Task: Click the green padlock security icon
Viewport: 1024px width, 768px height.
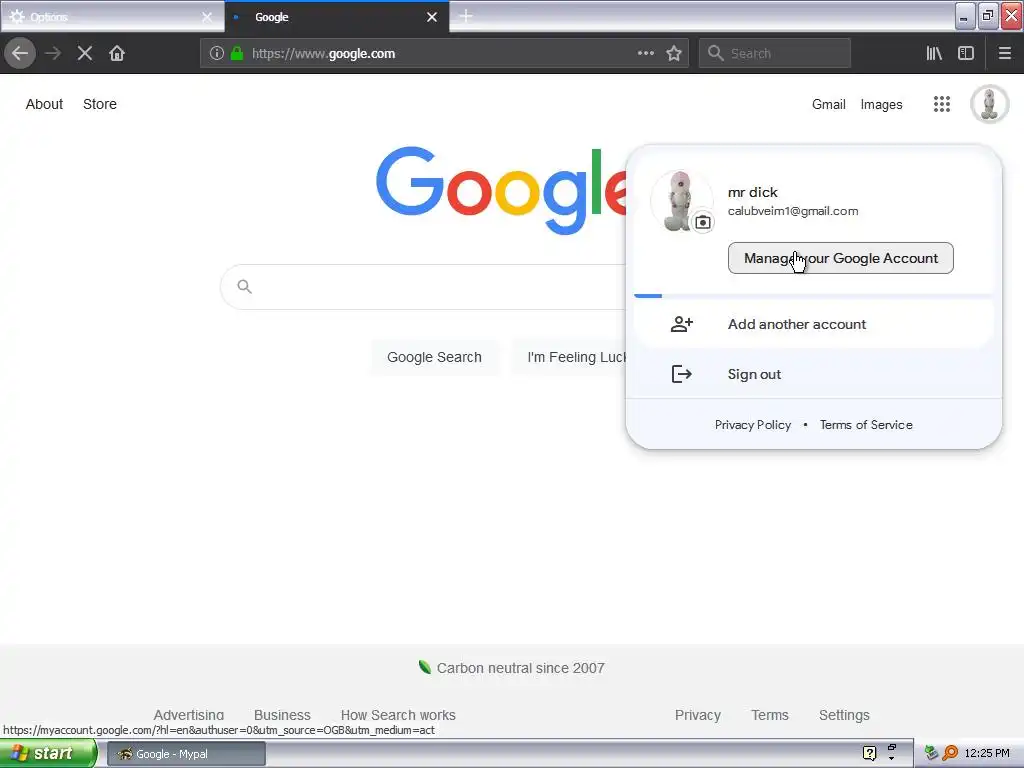Action: pos(237,54)
